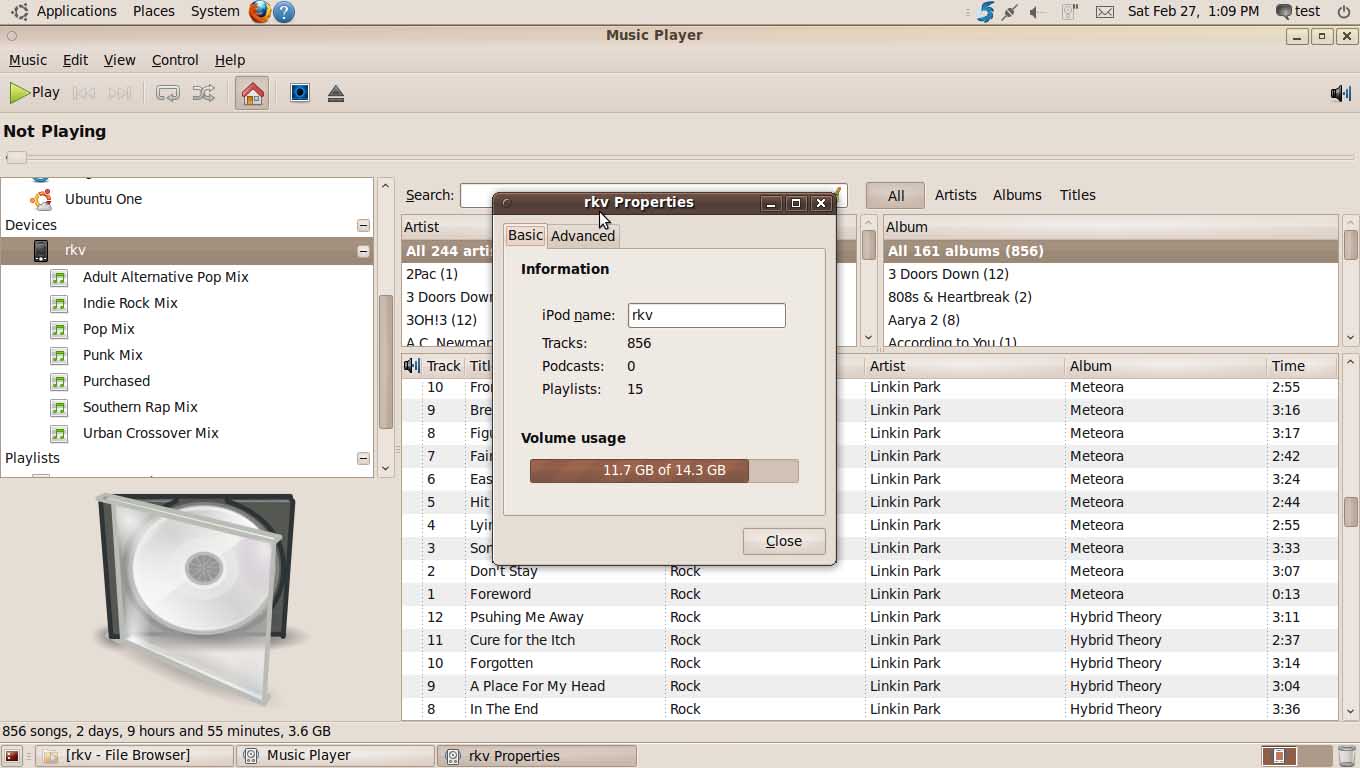Click the iPod name input field
Viewport: 1360px width, 768px height.
pos(707,315)
